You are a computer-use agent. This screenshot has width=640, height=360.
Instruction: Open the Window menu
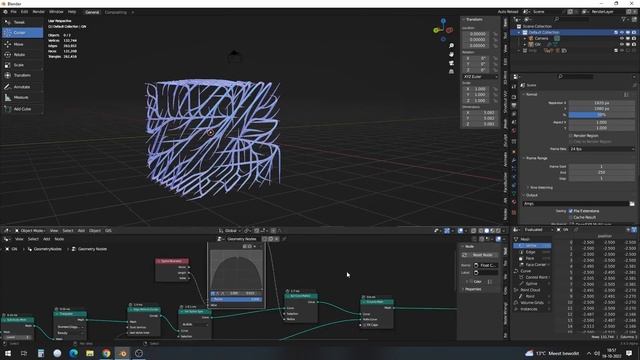click(x=56, y=12)
